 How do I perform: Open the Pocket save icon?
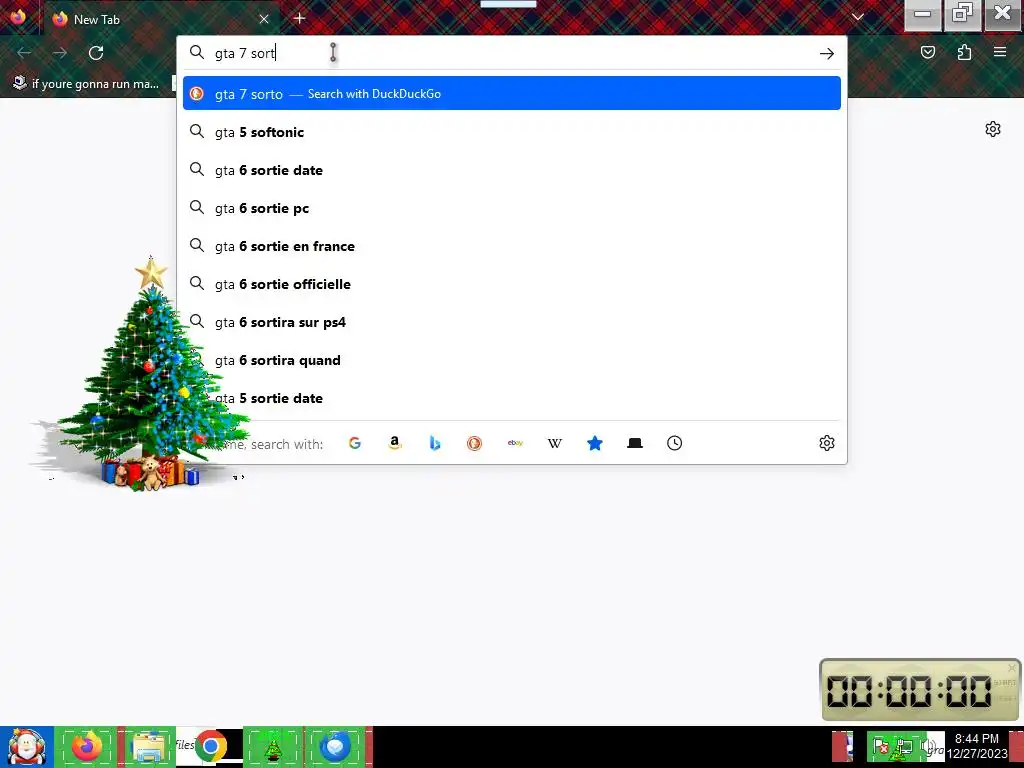coord(928,52)
